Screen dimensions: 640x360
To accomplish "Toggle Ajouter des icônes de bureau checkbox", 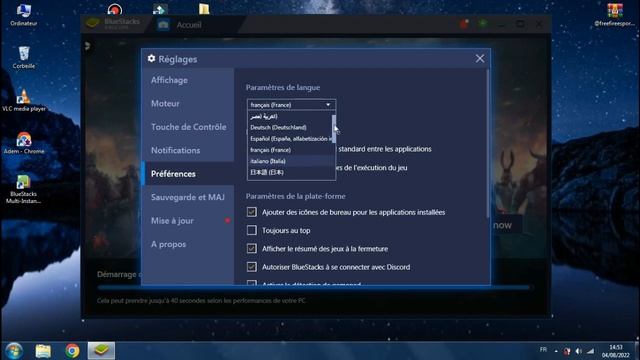I will coord(252,212).
